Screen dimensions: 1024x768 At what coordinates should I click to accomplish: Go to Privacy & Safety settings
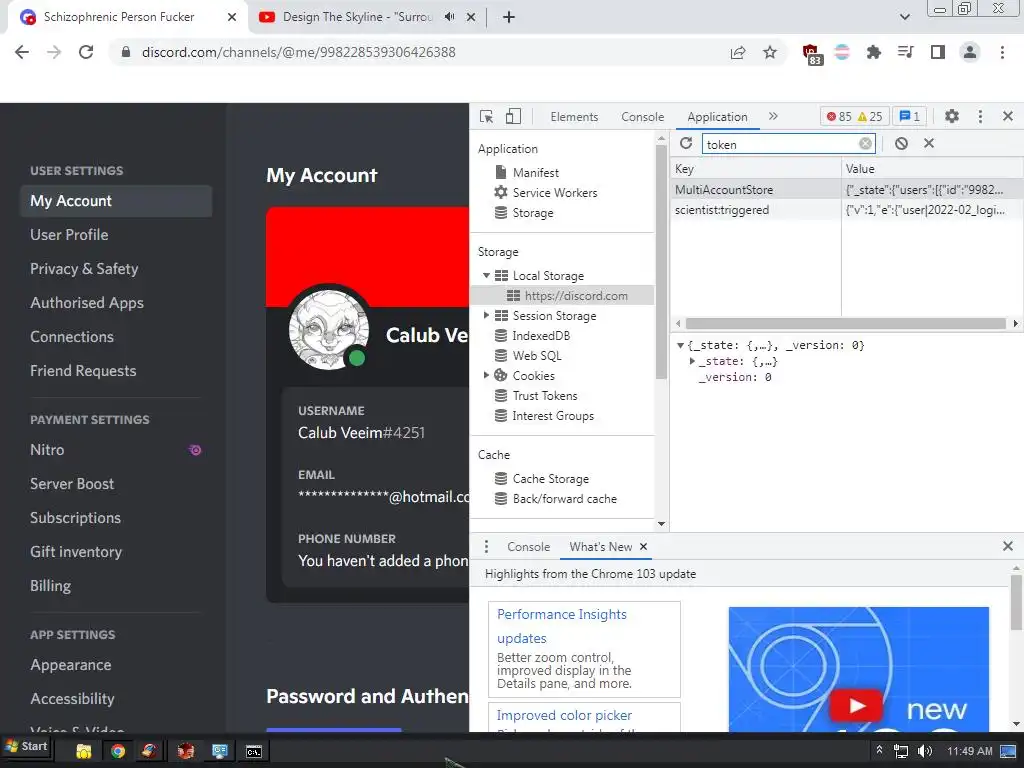pyautogui.click(x=84, y=269)
